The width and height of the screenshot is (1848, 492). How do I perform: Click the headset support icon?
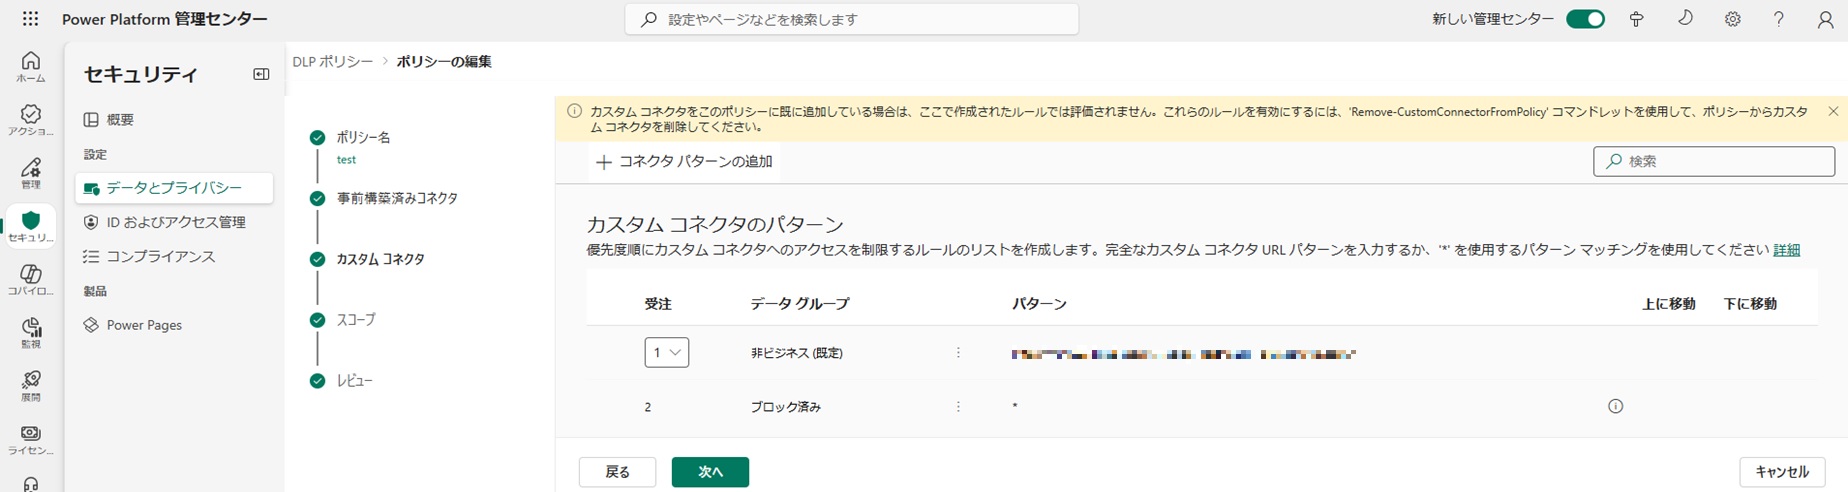(x=31, y=484)
